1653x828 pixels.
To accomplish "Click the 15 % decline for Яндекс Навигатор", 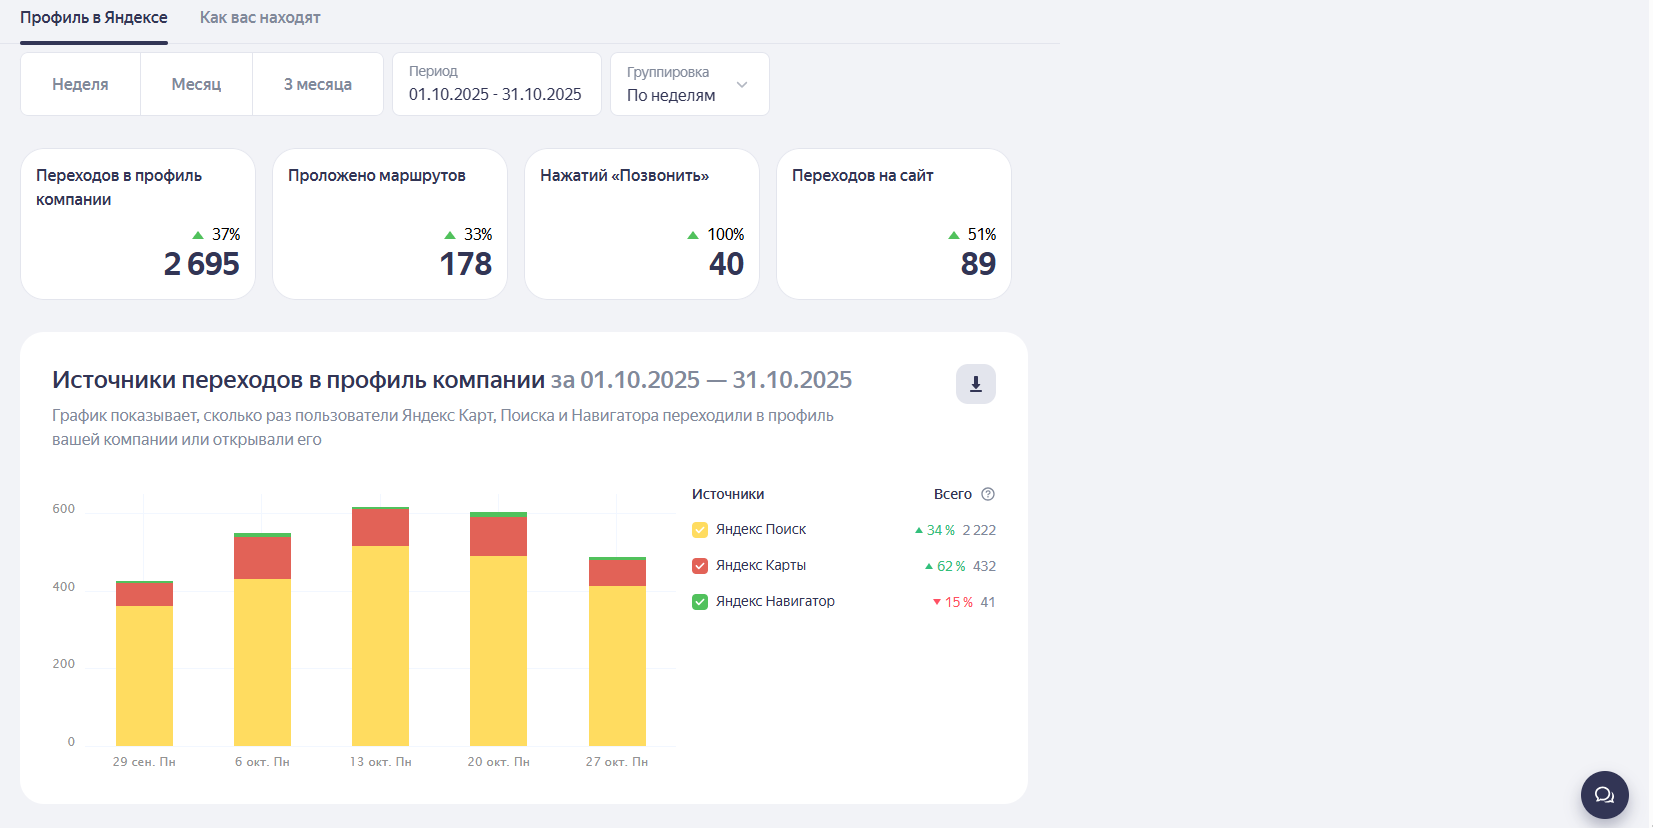I will 953,602.
